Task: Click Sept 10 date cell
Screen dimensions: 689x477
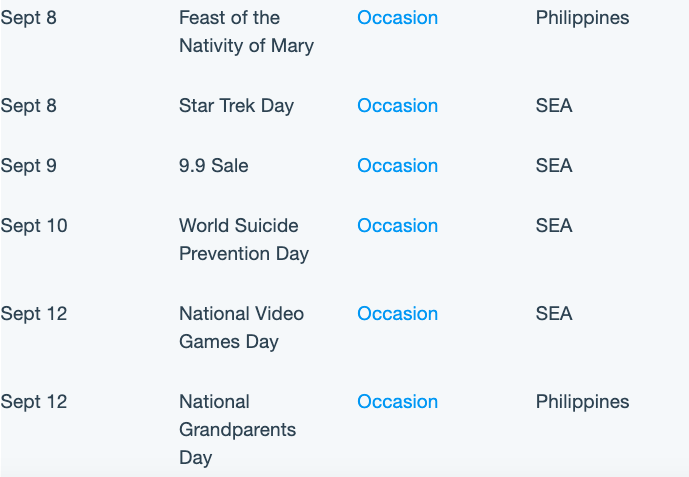Action: click(x=34, y=226)
